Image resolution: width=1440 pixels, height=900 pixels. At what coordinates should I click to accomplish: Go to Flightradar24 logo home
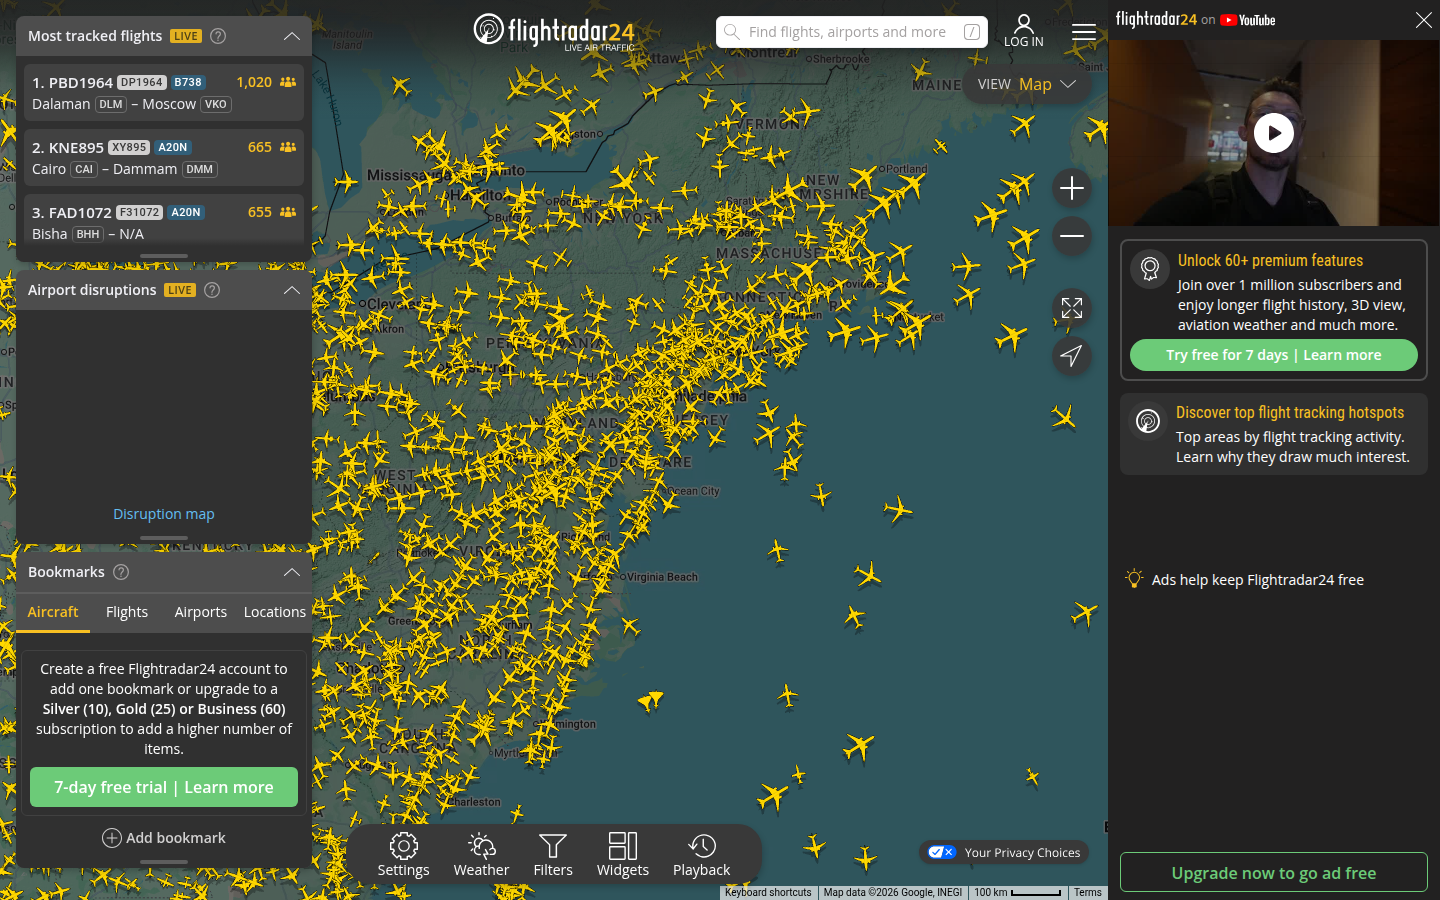(x=554, y=31)
